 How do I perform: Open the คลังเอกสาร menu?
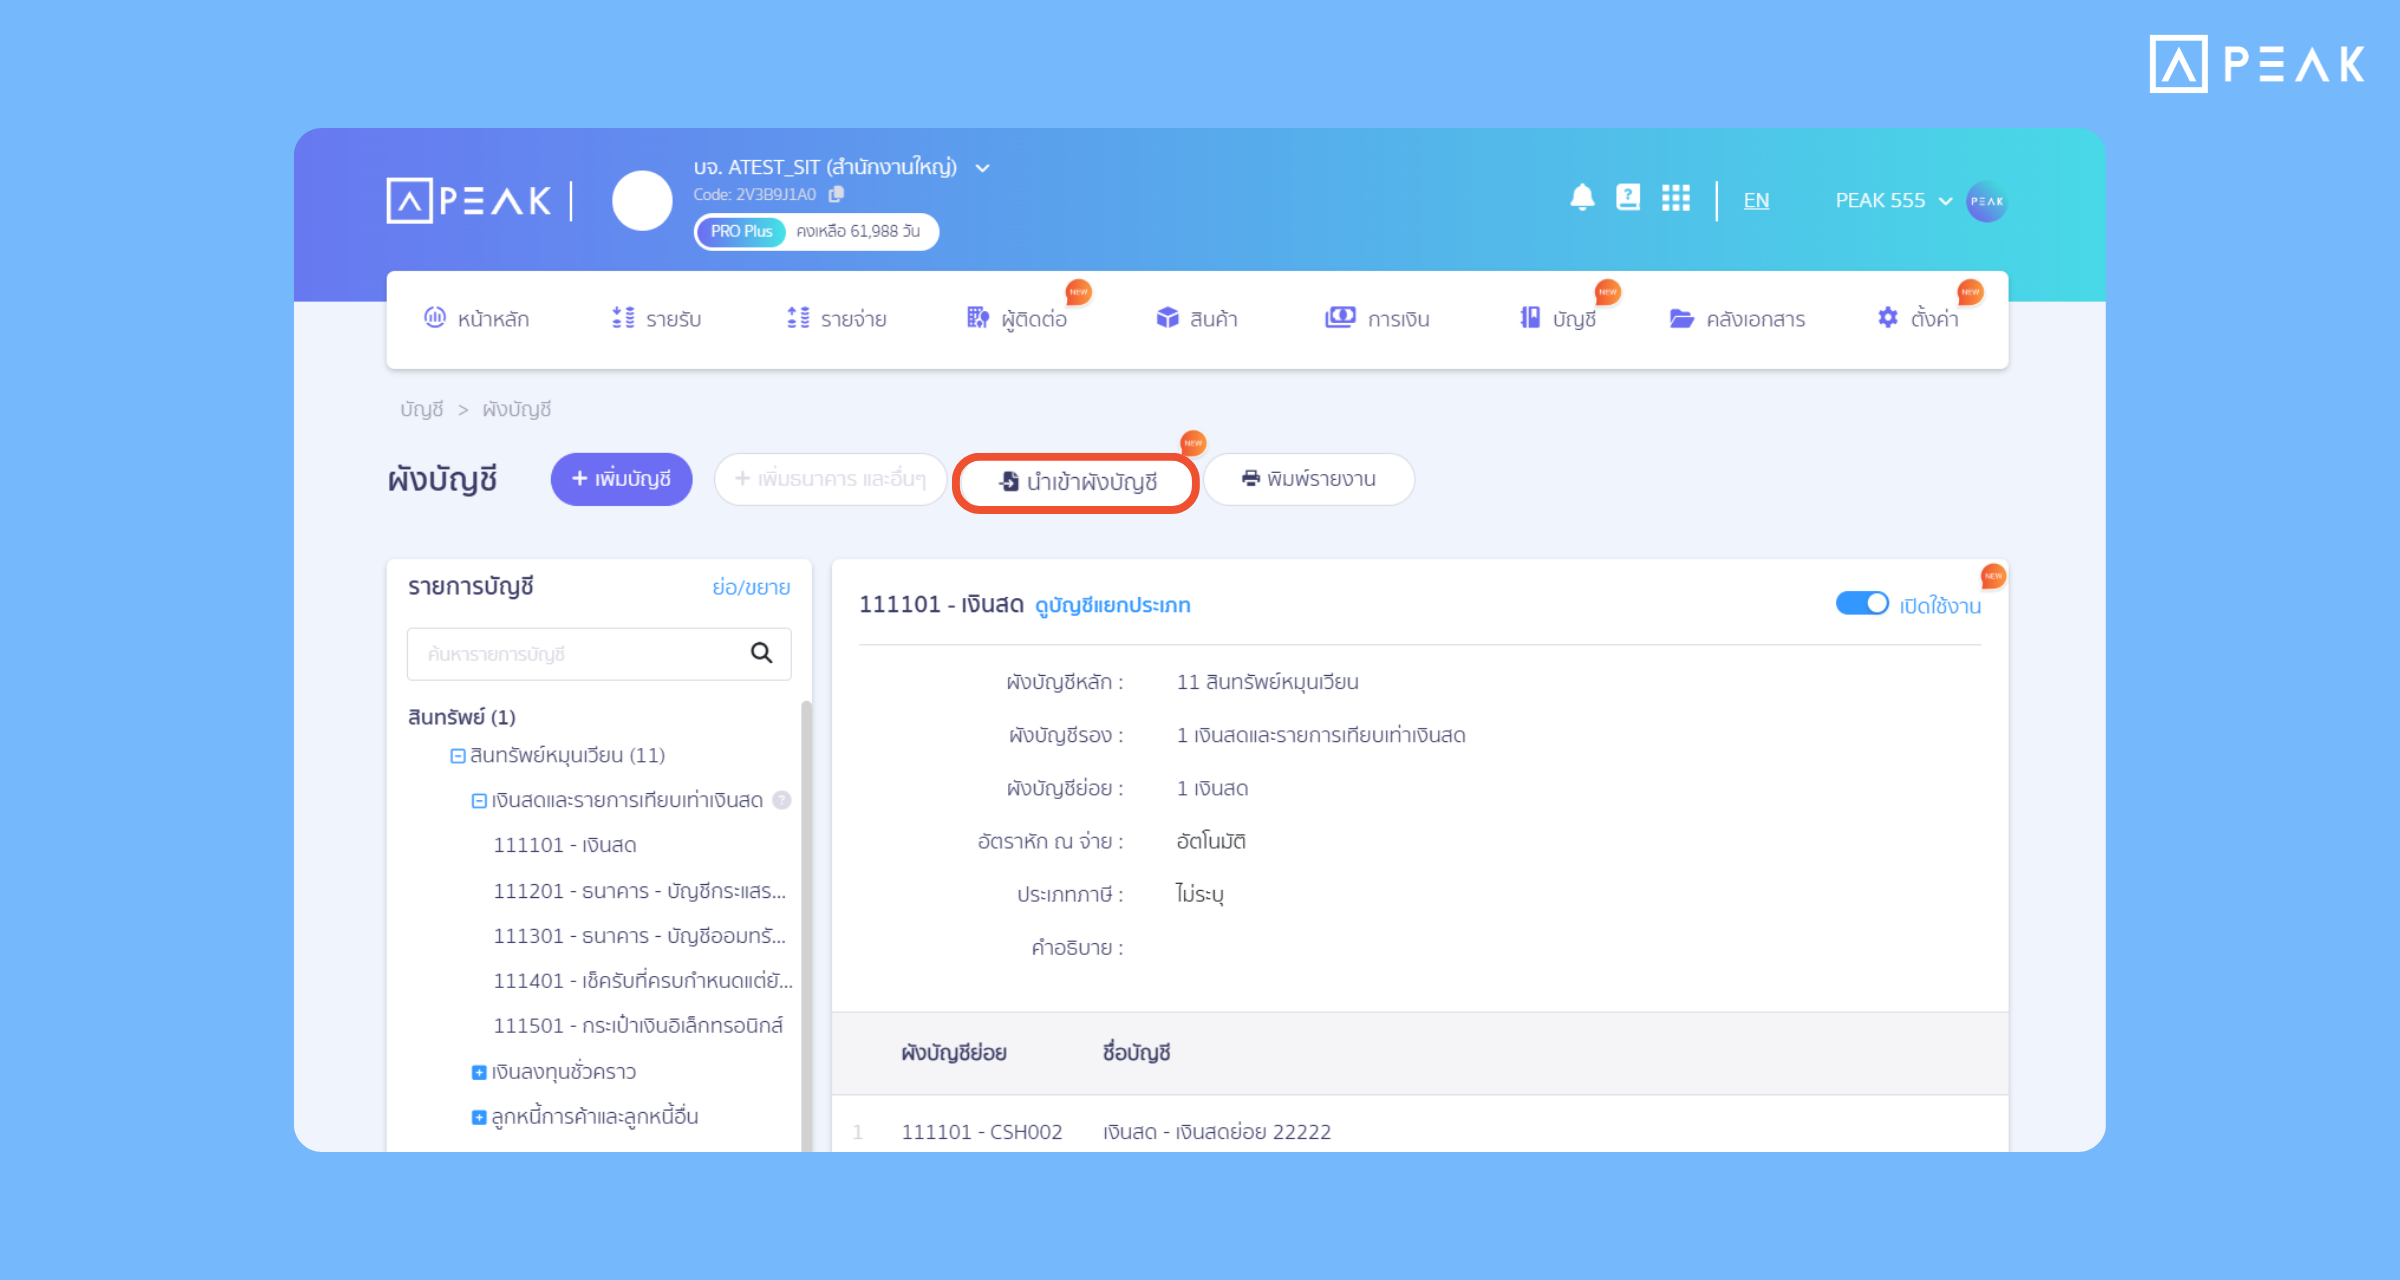[x=1737, y=319]
